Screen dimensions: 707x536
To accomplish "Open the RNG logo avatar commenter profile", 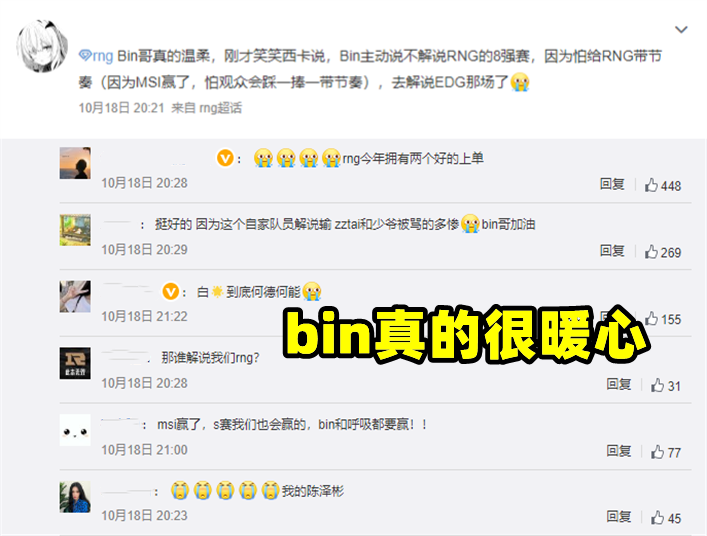I will 75,363.
